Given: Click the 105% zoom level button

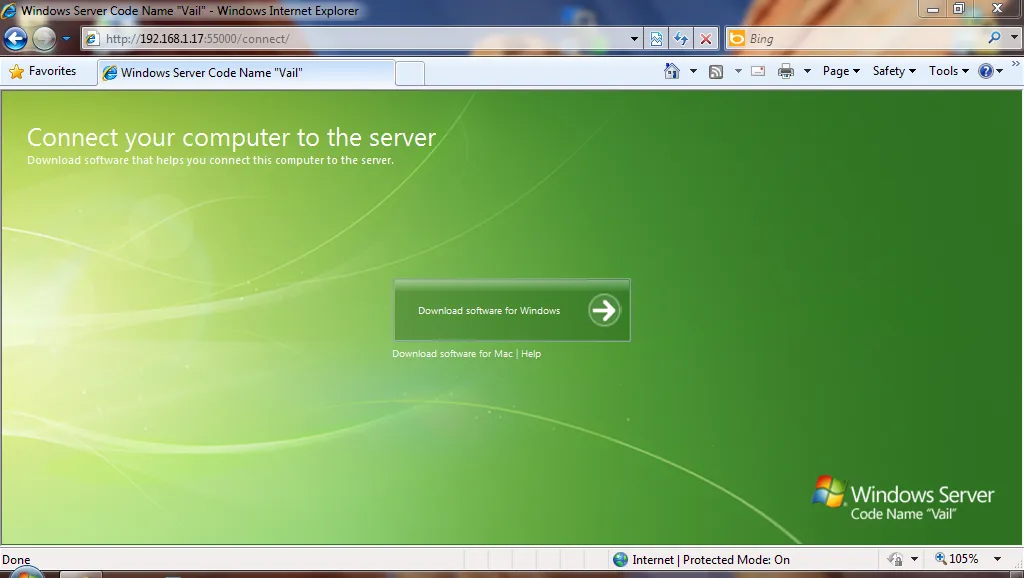Looking at the screenshot, I should tap(957, 559).
